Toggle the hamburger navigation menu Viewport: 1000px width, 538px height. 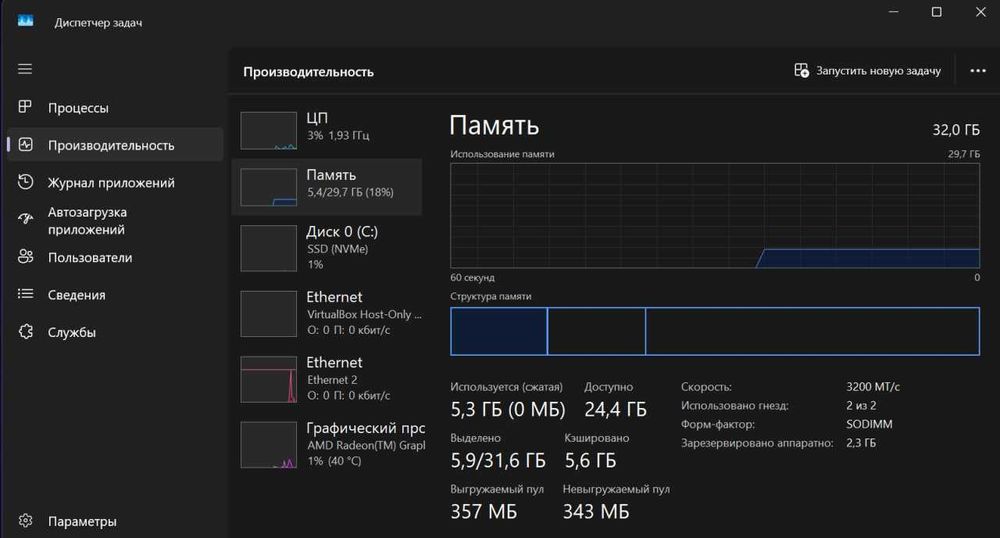coord(25,69)
